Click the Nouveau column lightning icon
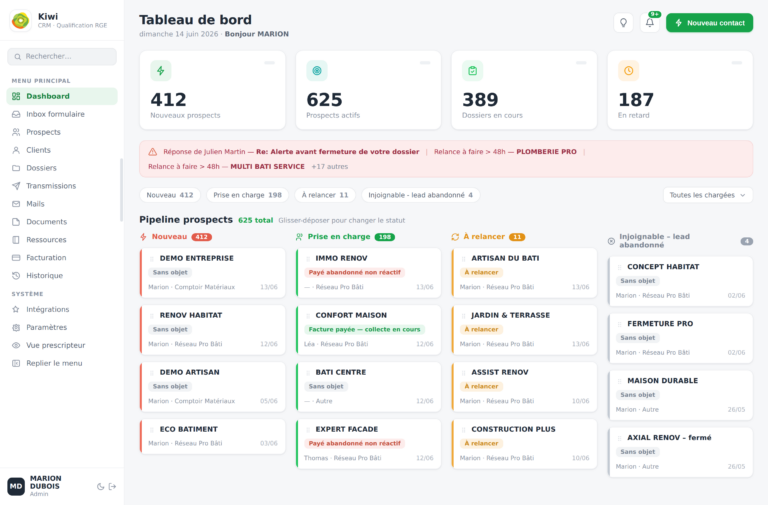Screen dimensions: 768x505 pyautogui.click(x=144, y=237)
